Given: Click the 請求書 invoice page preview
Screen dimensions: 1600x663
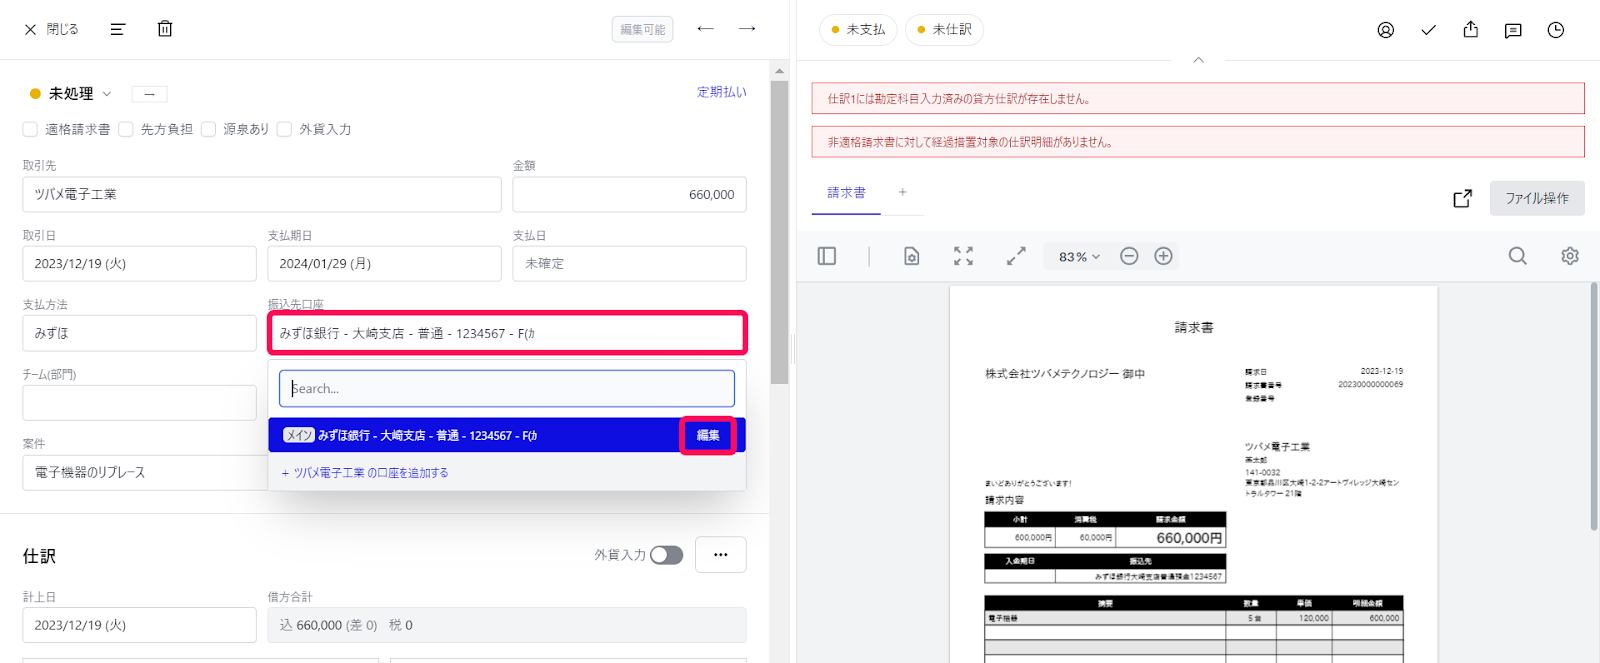Looking at the screenshot, I should tap(1193, 474).
